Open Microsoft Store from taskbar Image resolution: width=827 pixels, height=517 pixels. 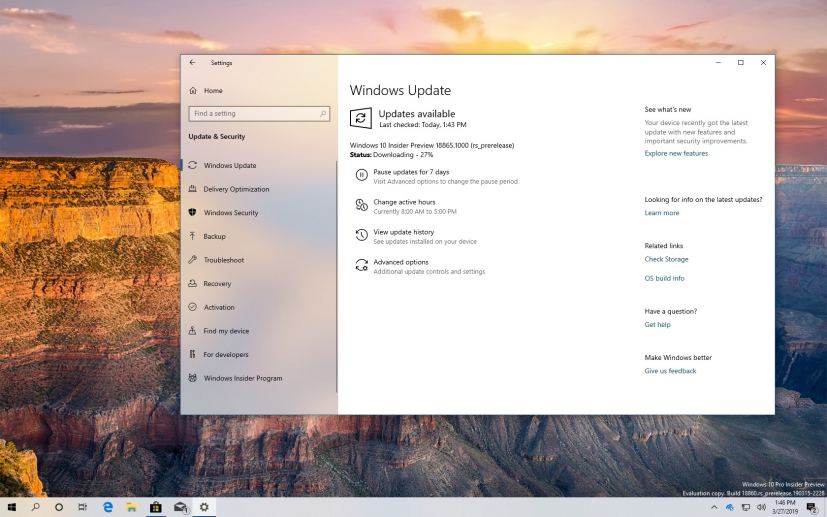[156, 508]
